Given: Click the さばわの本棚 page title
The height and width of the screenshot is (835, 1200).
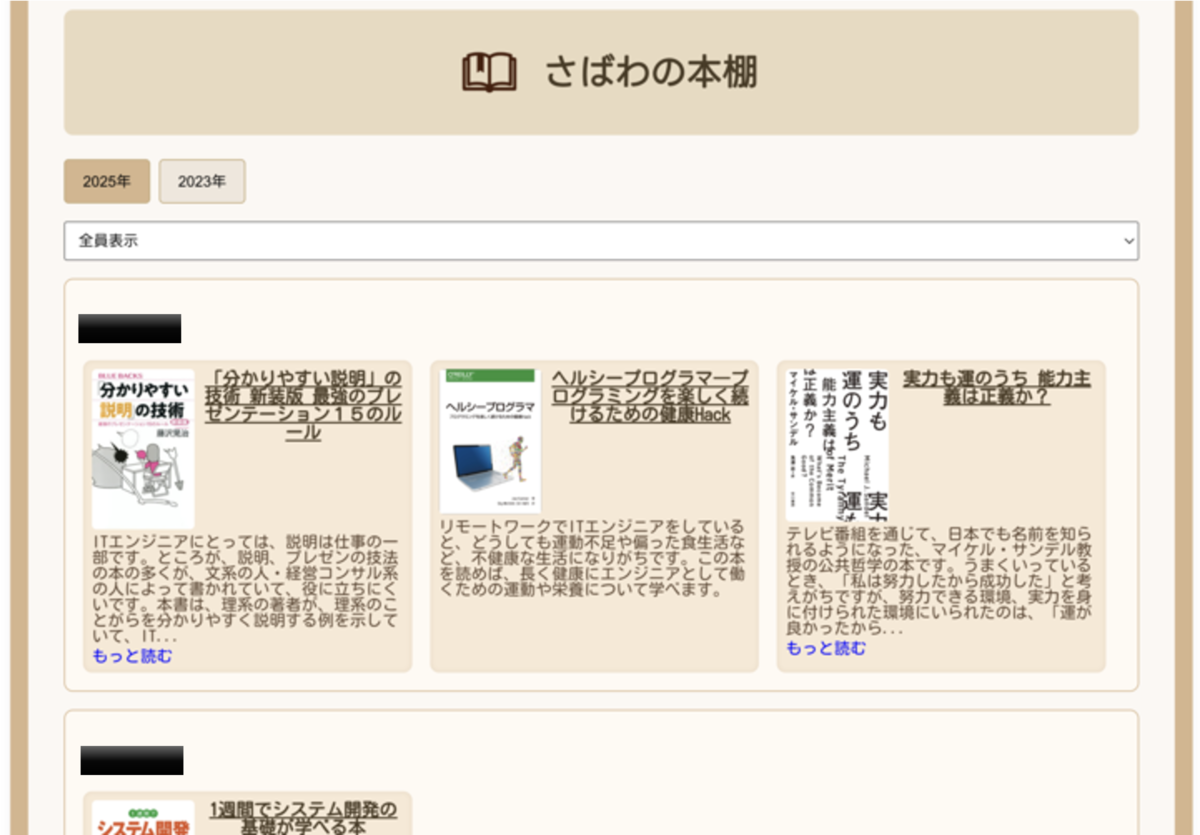Looking at the screenshot, I should (x=651, y=72).
